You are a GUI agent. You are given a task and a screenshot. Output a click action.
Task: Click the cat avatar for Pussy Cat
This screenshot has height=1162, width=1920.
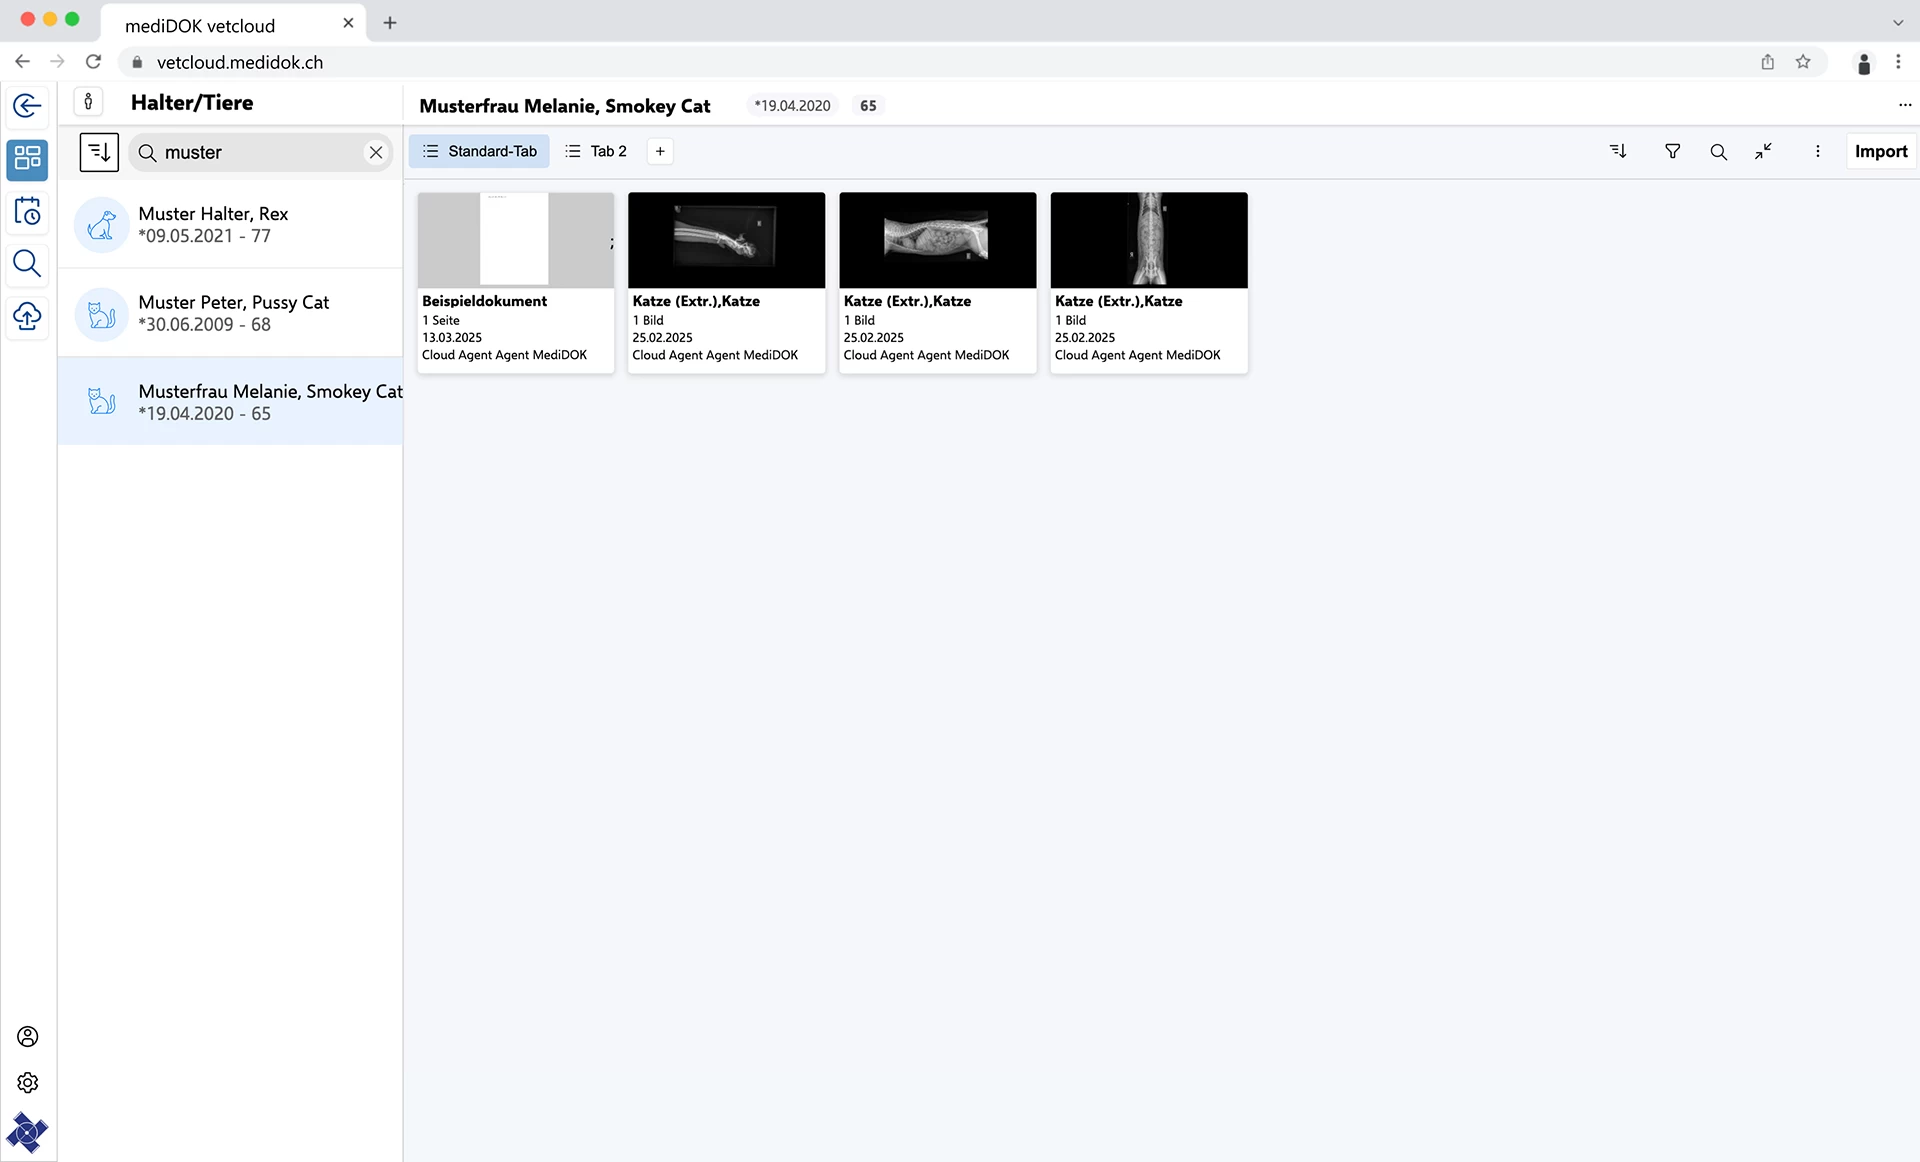pos(101,314)
